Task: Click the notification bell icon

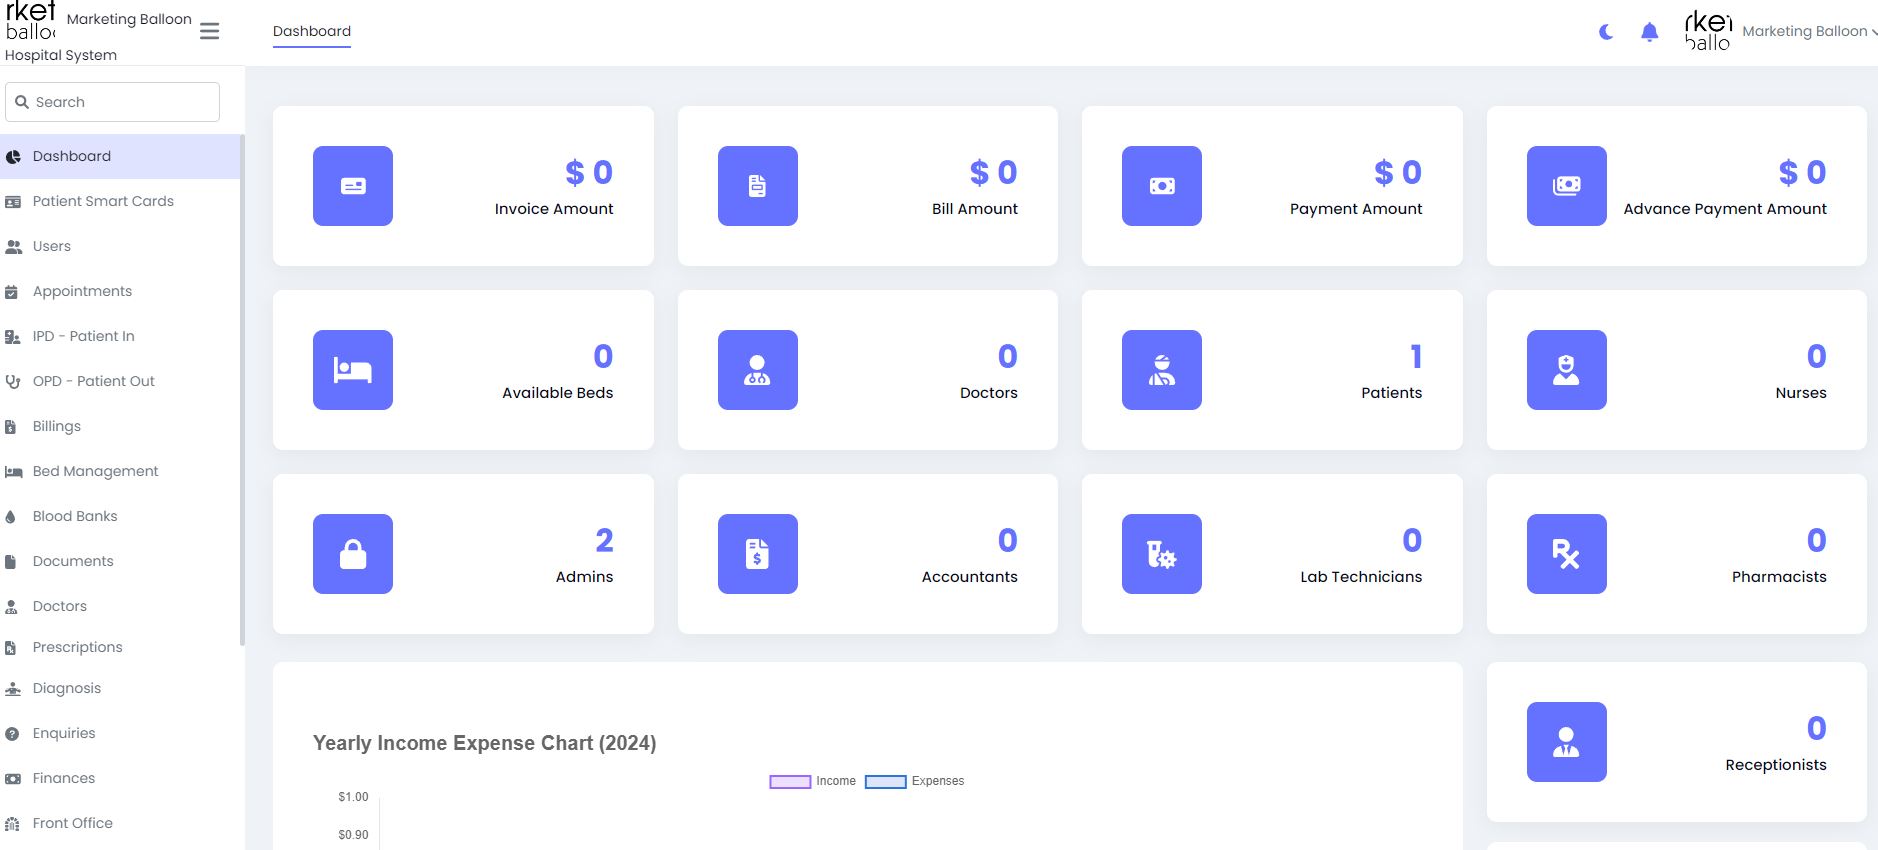Action: tap(1649, 32)
